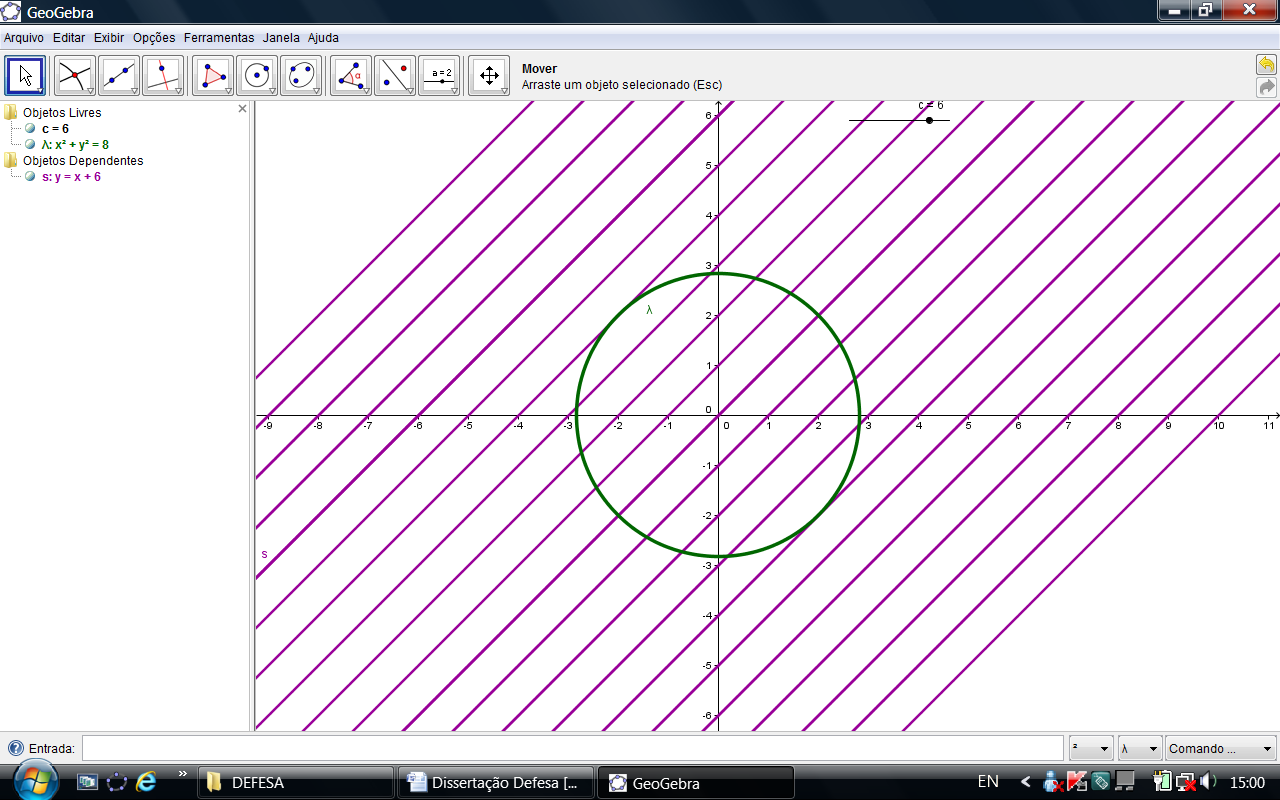Open the Comando list dropdown
The height and width of the screenshot is (800, 1280).
[1221, 748]
